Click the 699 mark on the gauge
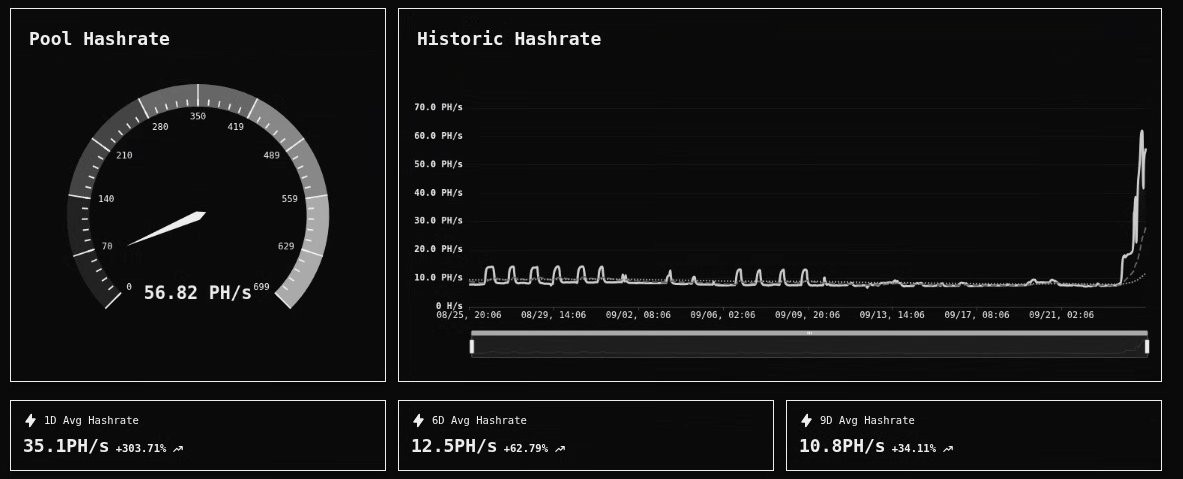Viewport: 1183px width, 479px height. [x=262, y=287]
